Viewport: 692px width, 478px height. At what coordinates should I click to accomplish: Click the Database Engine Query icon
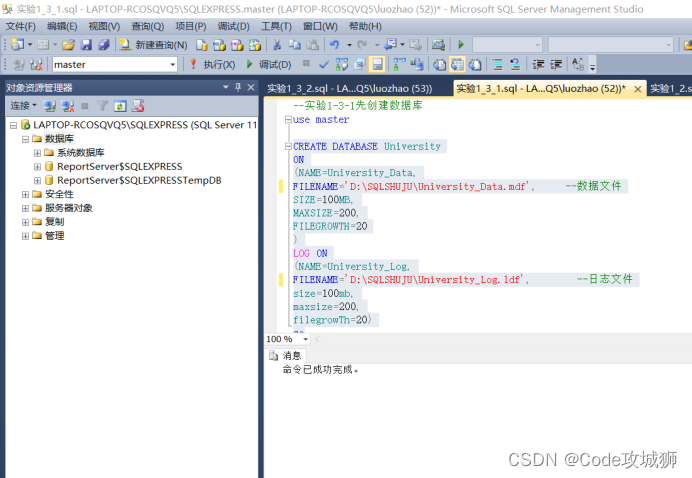point(202,45)
